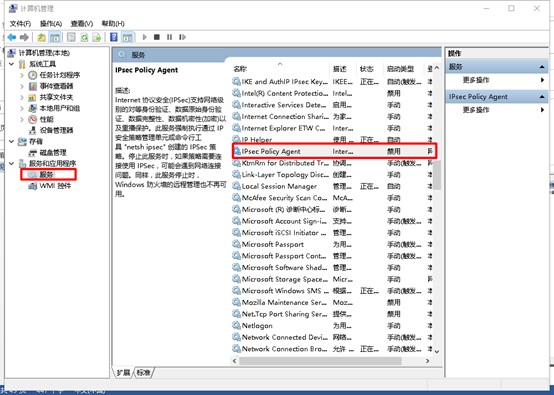This screenshot has height=395, width=554.
Task: Select 设备管理器 in the tree
Action: click(x=56, y=130)
